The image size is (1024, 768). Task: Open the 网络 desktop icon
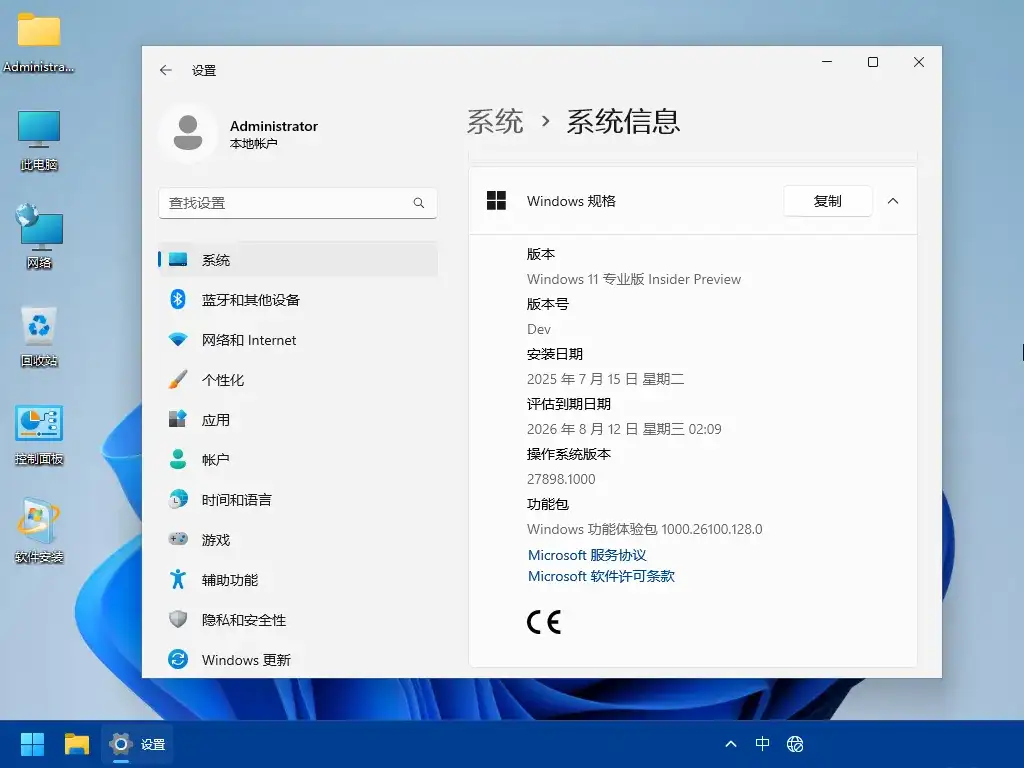(39, 238)
